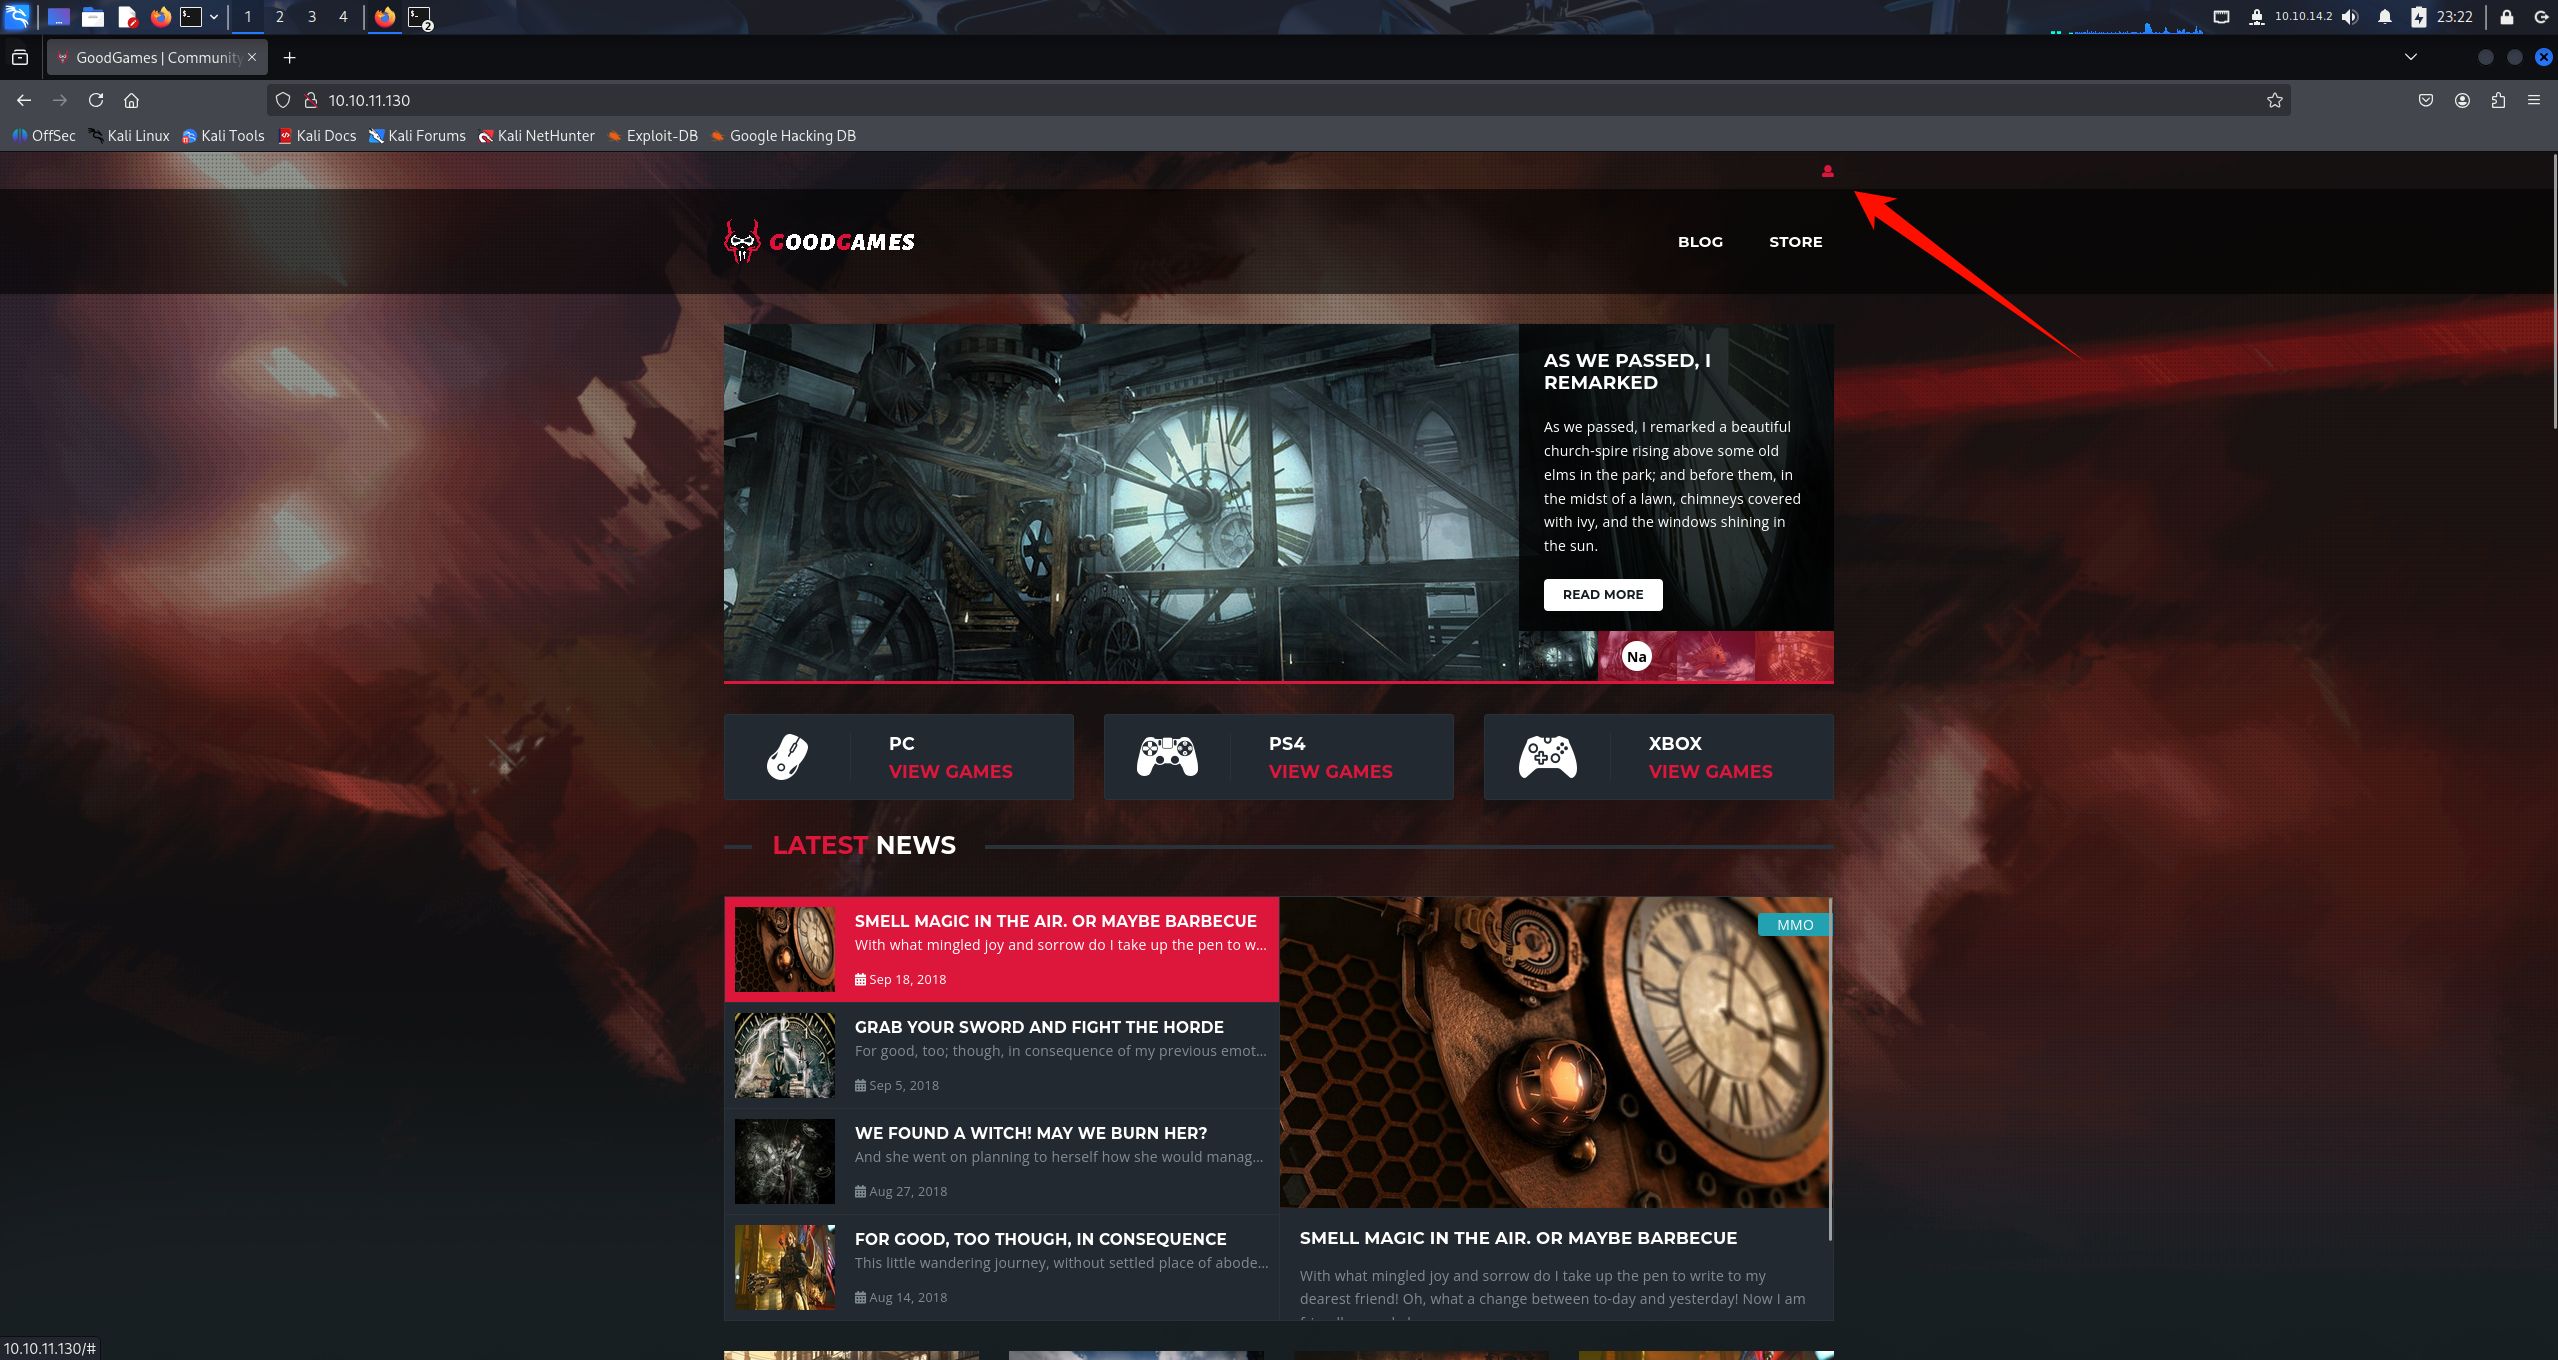
Task: Open the STORE navigation menu item
Action: point(1795,242)
